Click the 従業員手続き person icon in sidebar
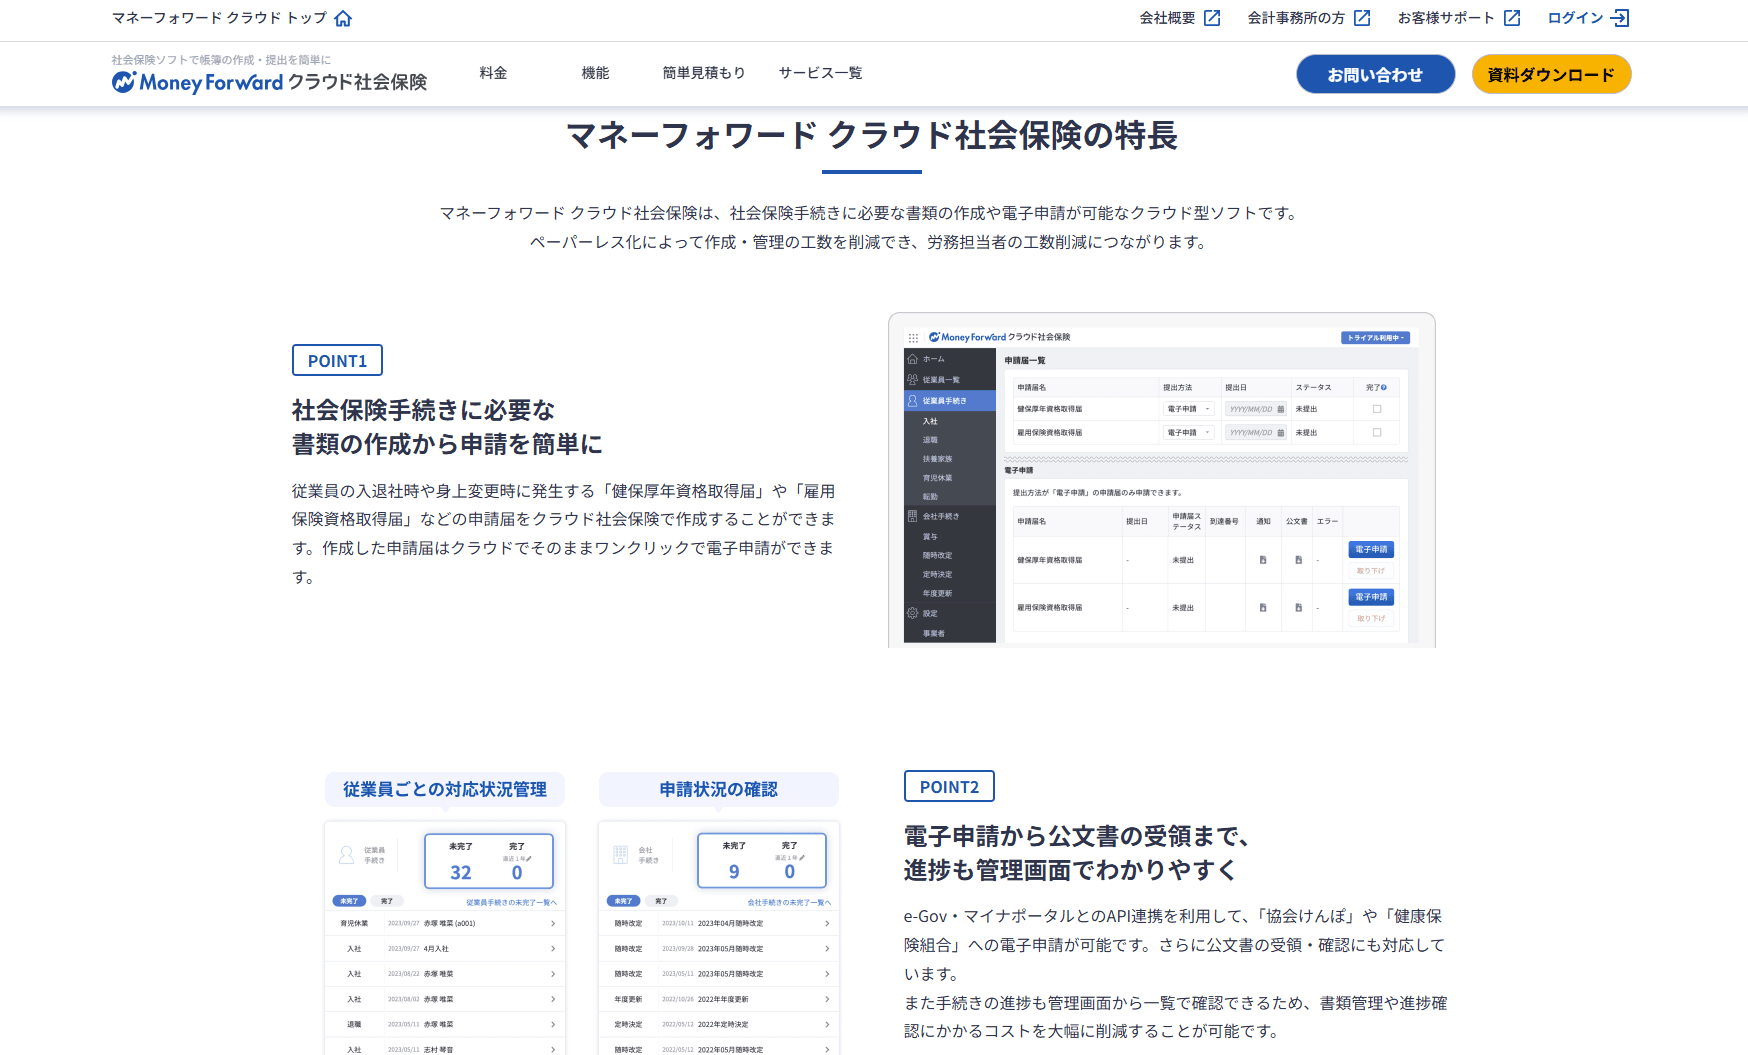The width and height of the screenshot is (1748, 1055). coord(912,401)
